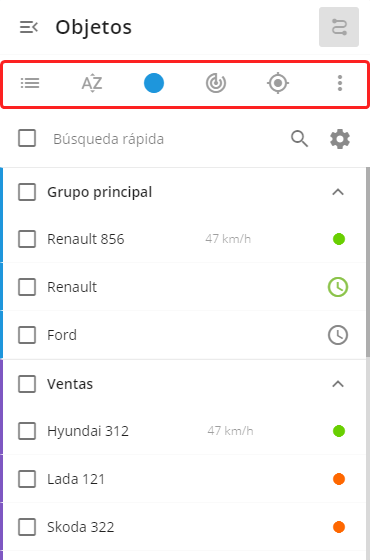370x560 pixels.
Task: Select the Hyundai 312 vehicle row
Action: pos(184,431)
